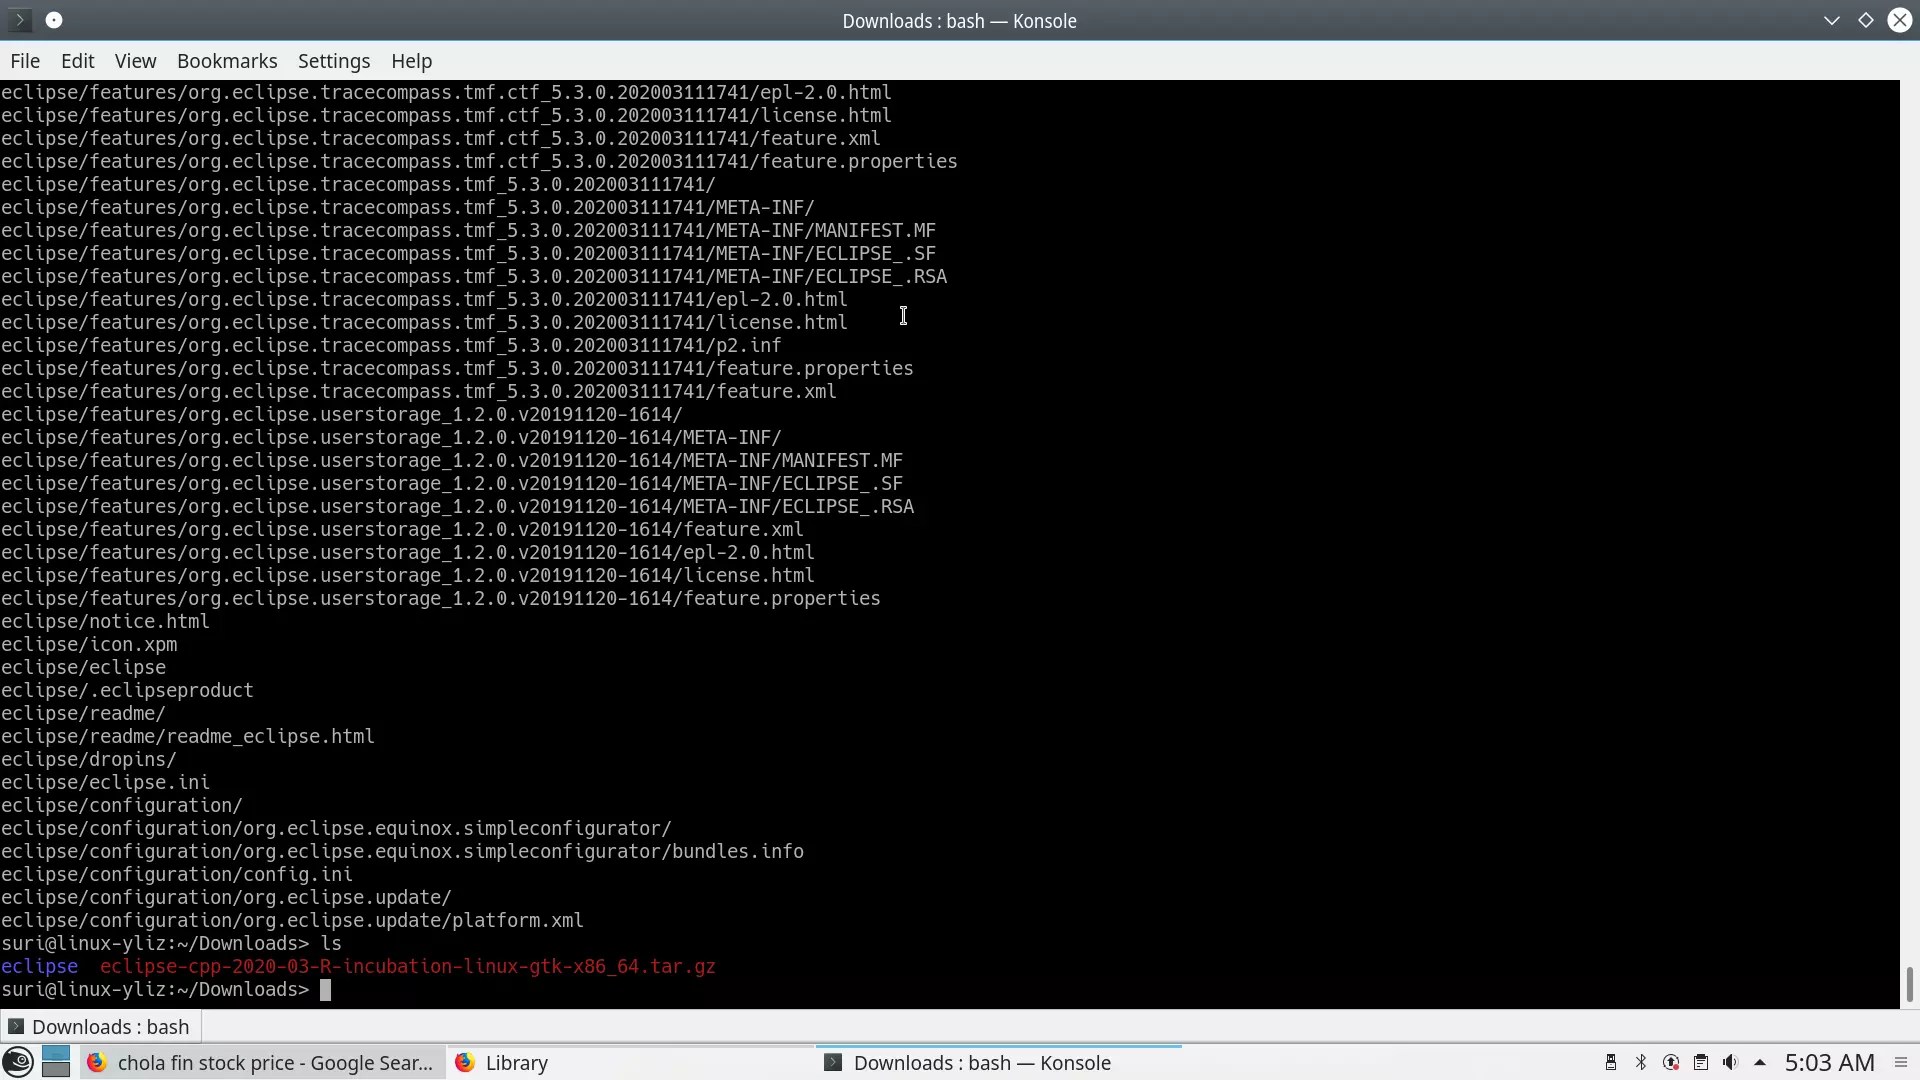Open the Settings menu

click(334, 61)
